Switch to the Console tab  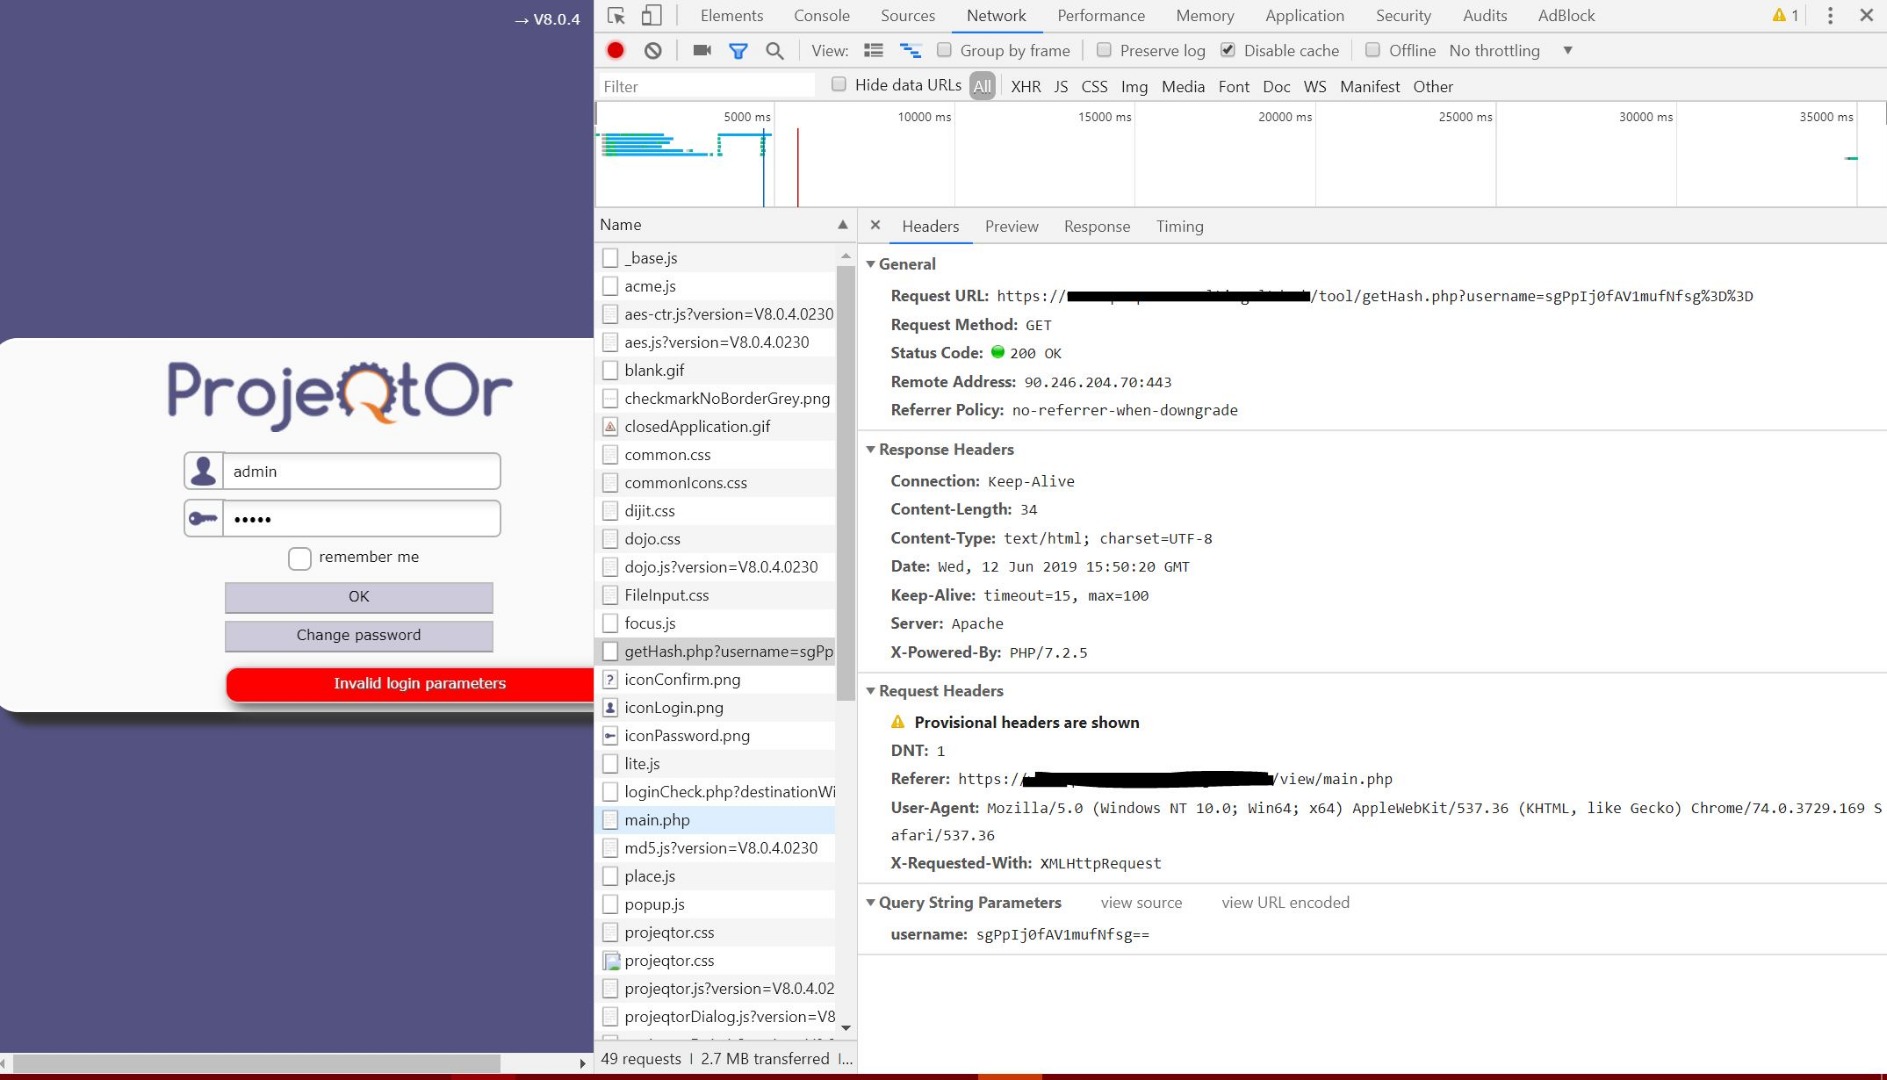821,15
